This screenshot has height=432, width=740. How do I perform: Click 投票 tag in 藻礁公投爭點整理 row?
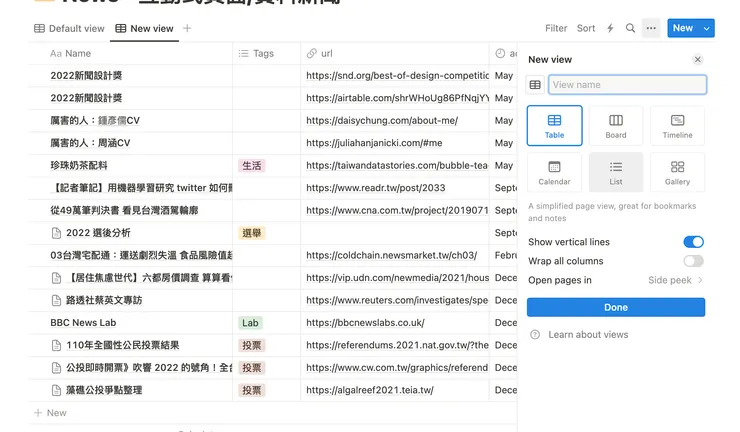252,390
